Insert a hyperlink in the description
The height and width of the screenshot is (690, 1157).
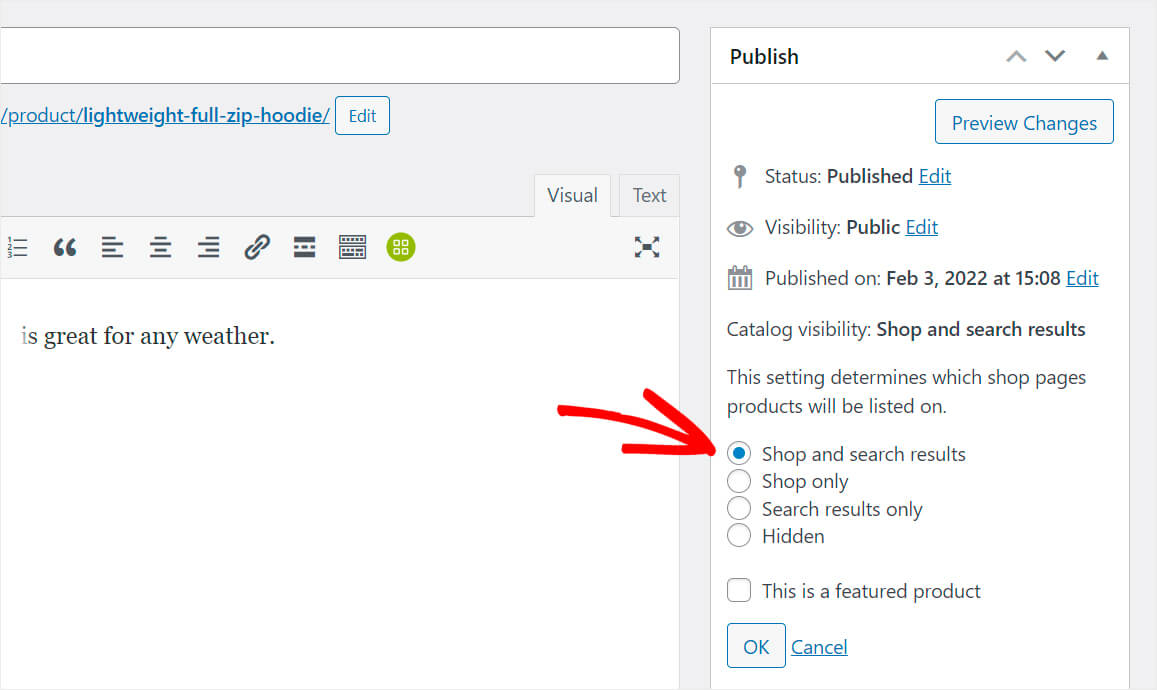coord(256,247)
